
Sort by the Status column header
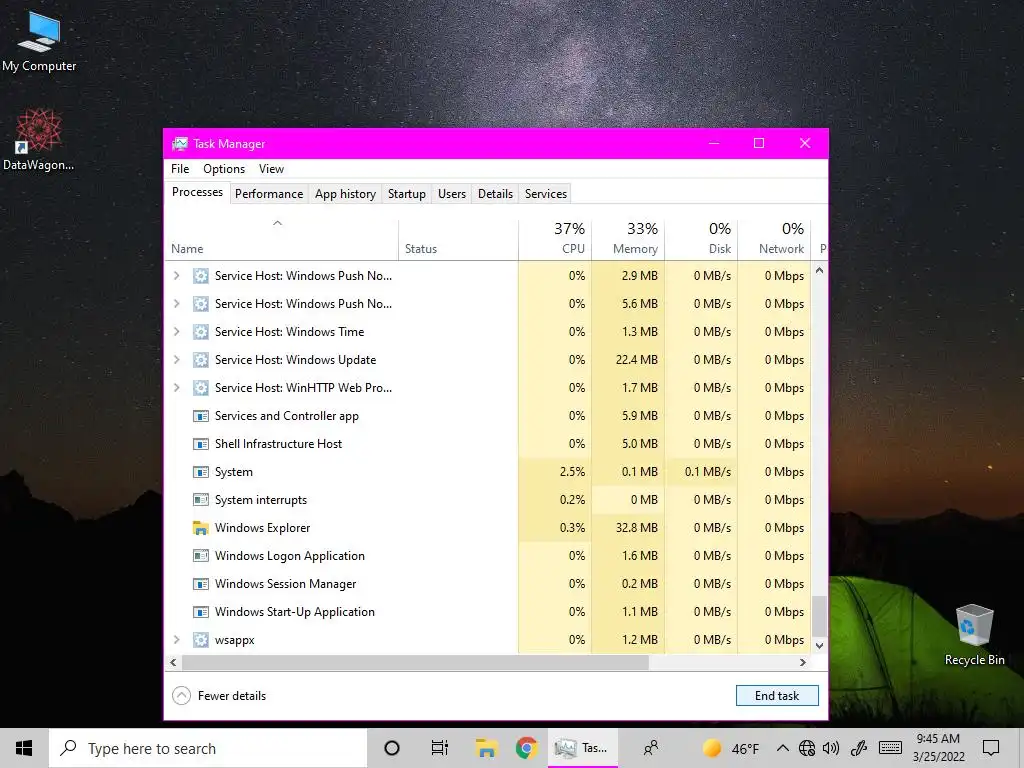click(458, 240)
